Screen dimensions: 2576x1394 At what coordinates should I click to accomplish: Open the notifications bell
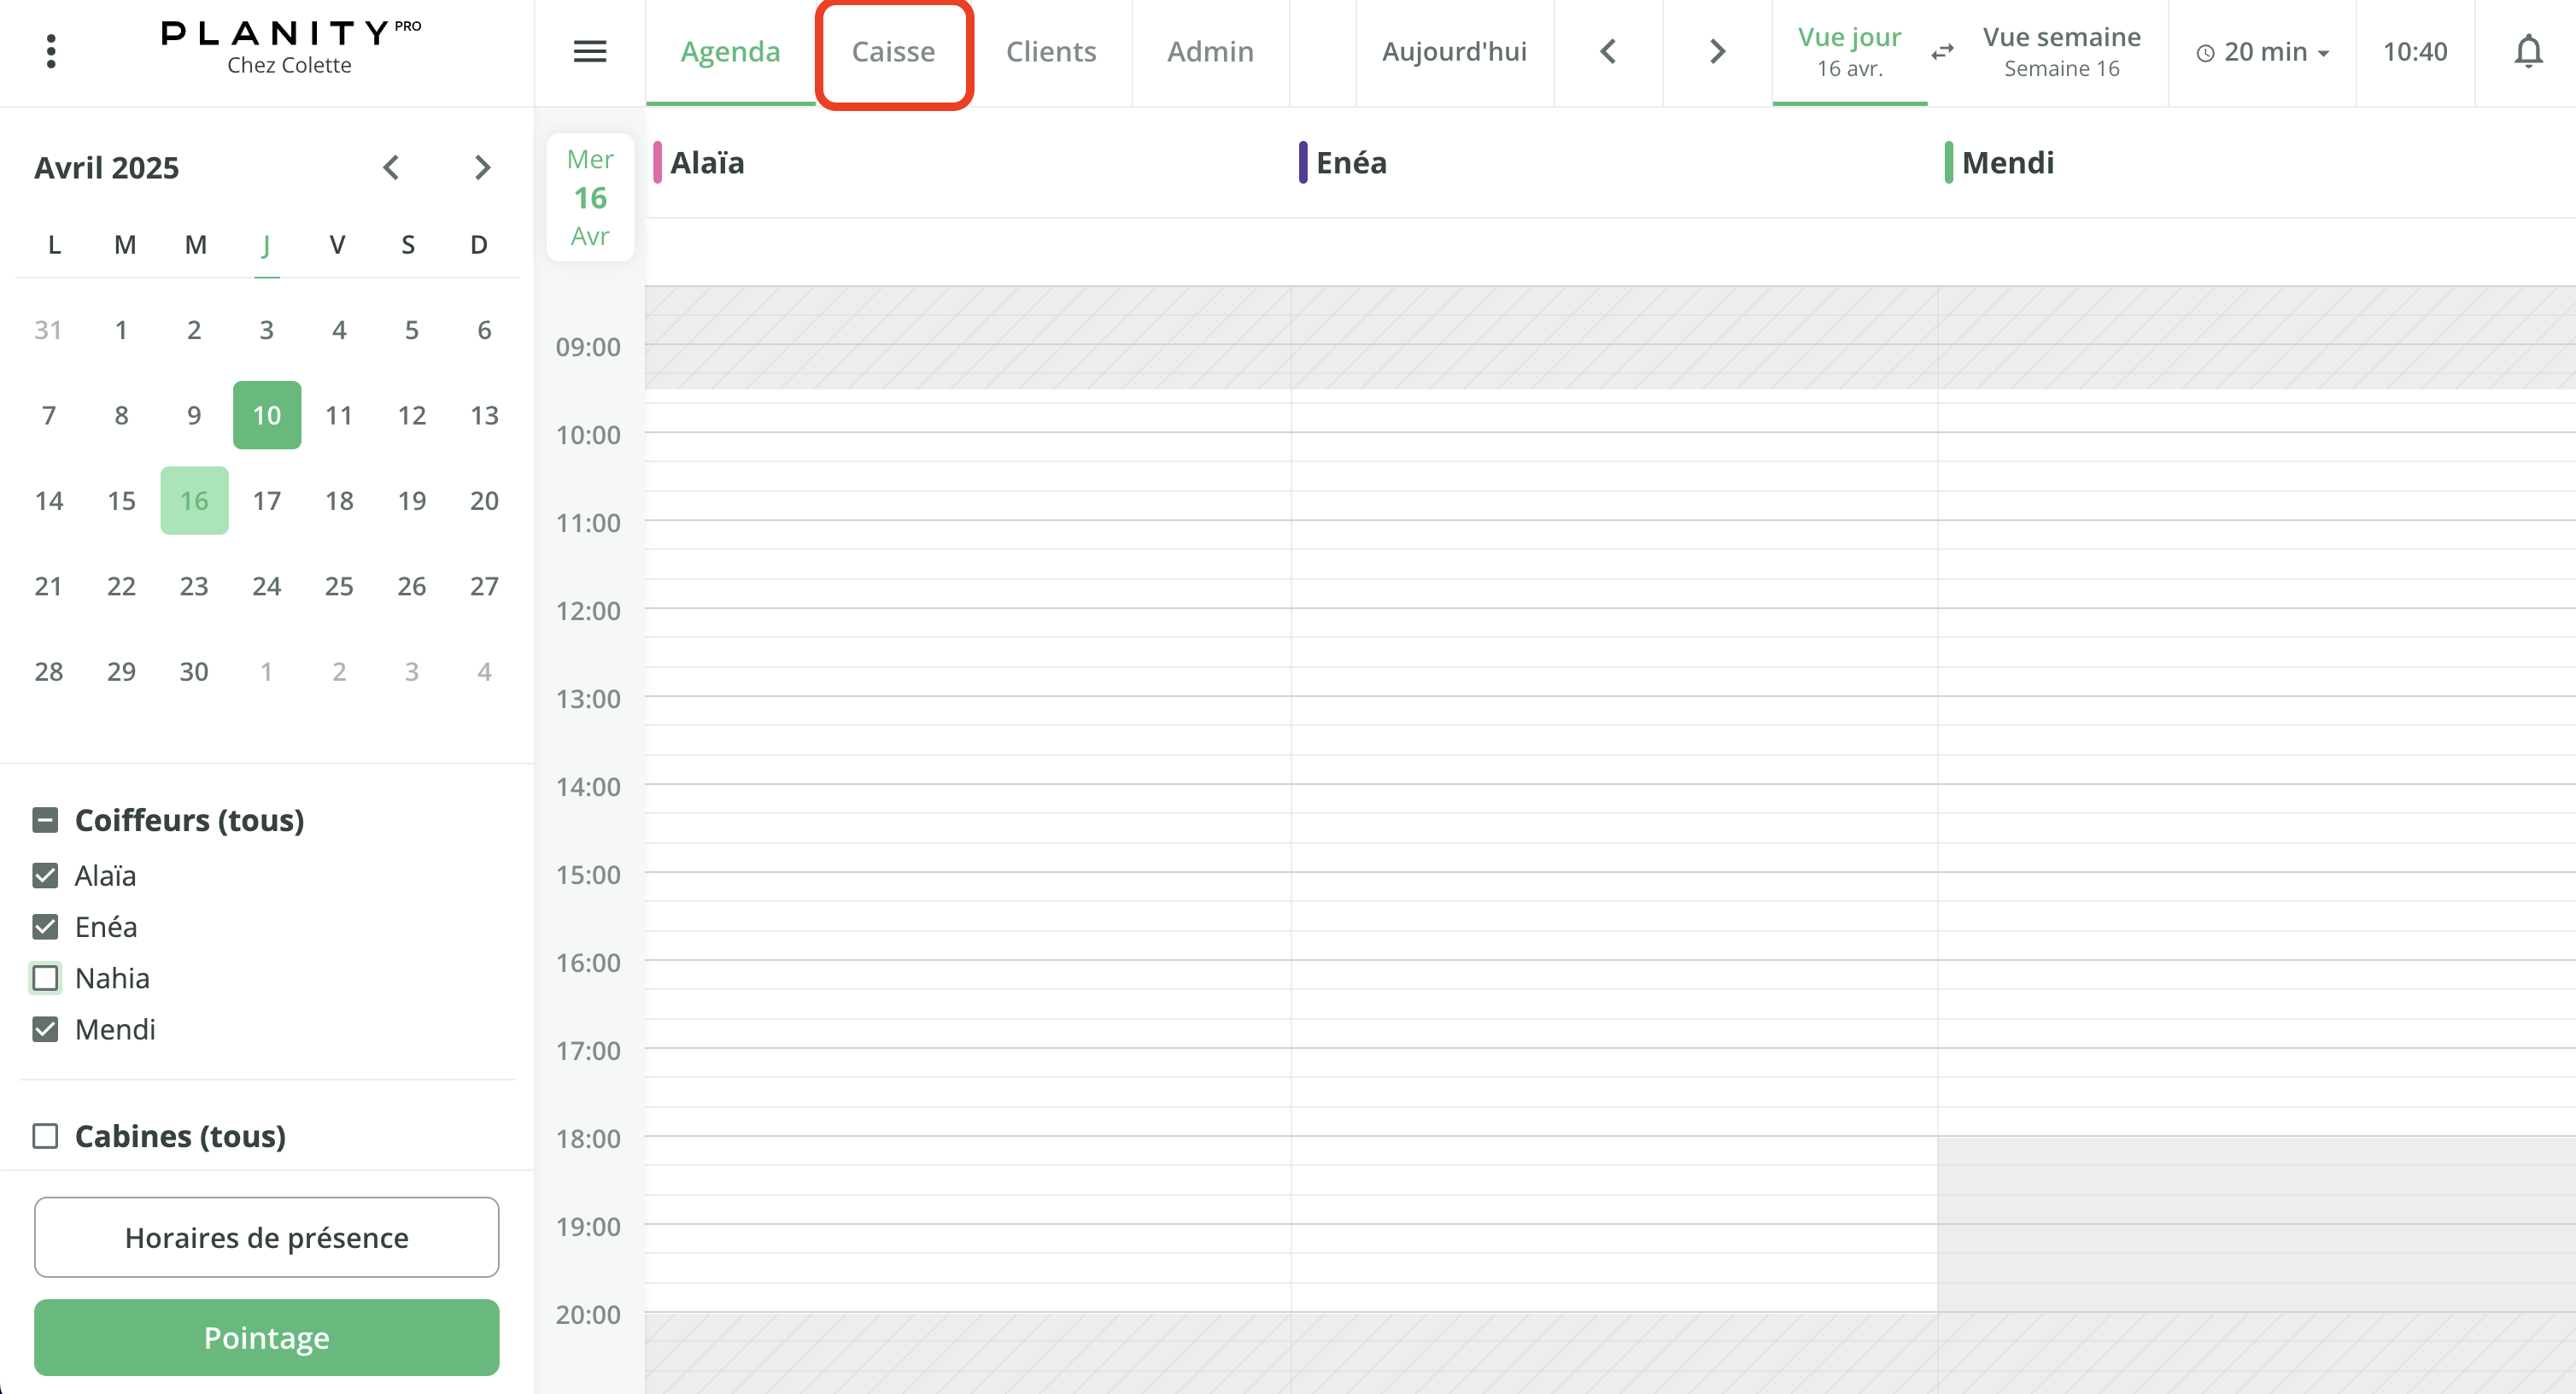coord(2527,51)
